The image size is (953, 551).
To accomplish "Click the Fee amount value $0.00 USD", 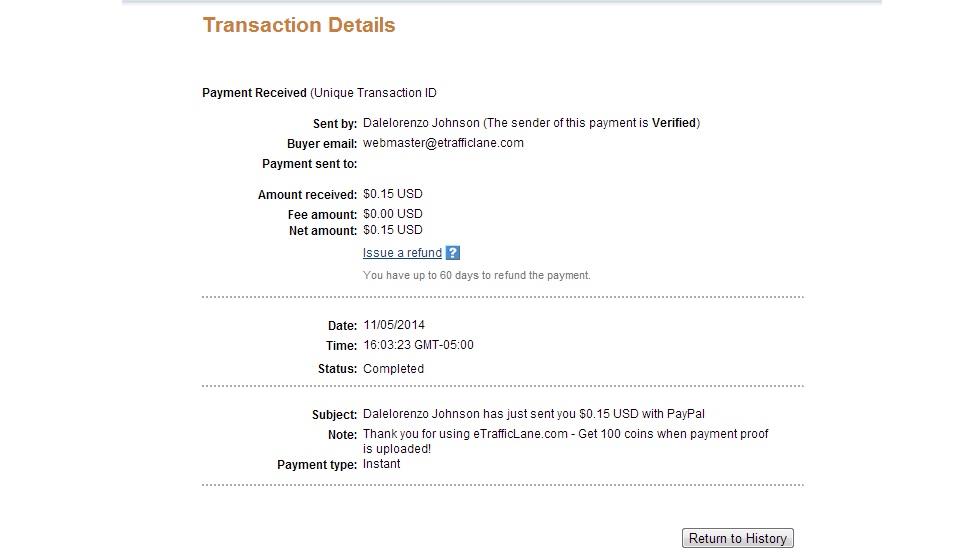I will click(393, 214).
